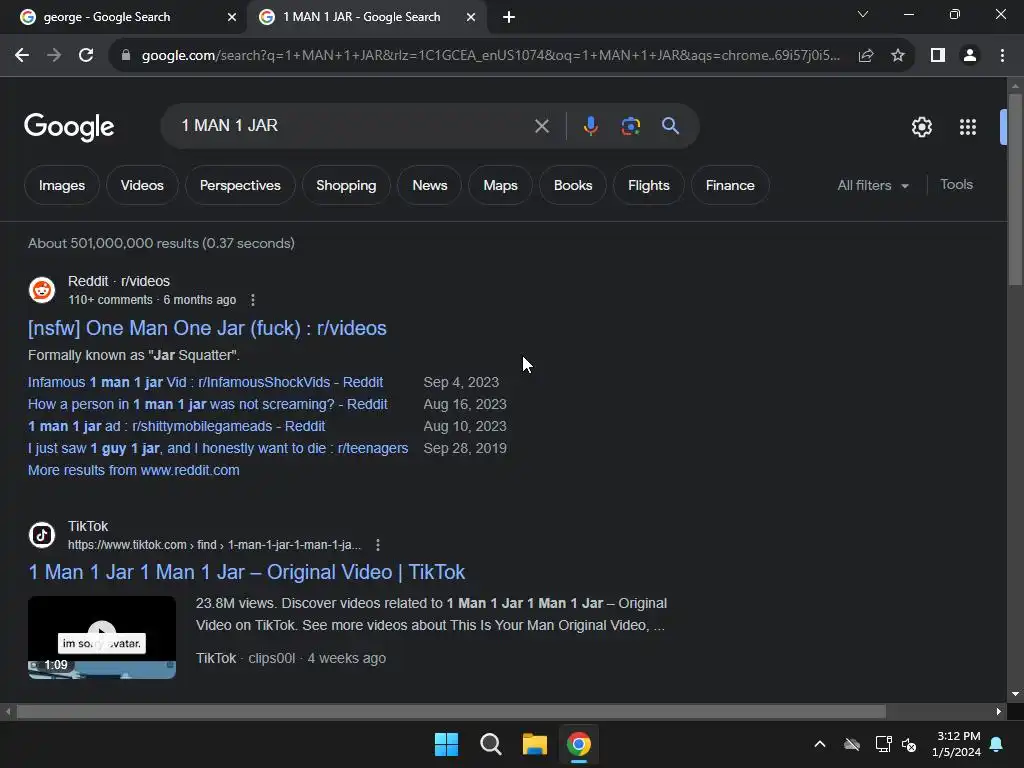
Task: Click the TikTok site favicon
Action: click(42, 535)
